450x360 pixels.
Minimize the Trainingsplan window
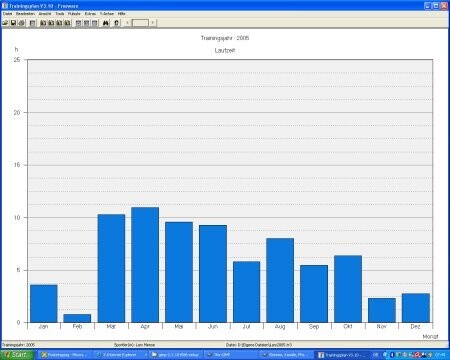point(428,6)
